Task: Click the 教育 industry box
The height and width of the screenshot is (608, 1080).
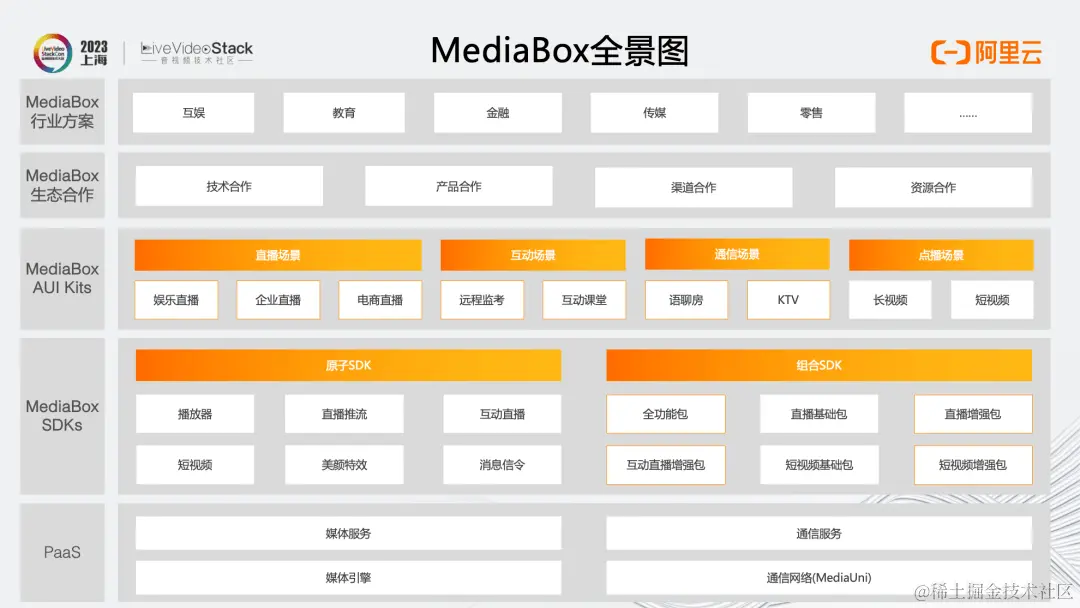Action: [344, 113]
